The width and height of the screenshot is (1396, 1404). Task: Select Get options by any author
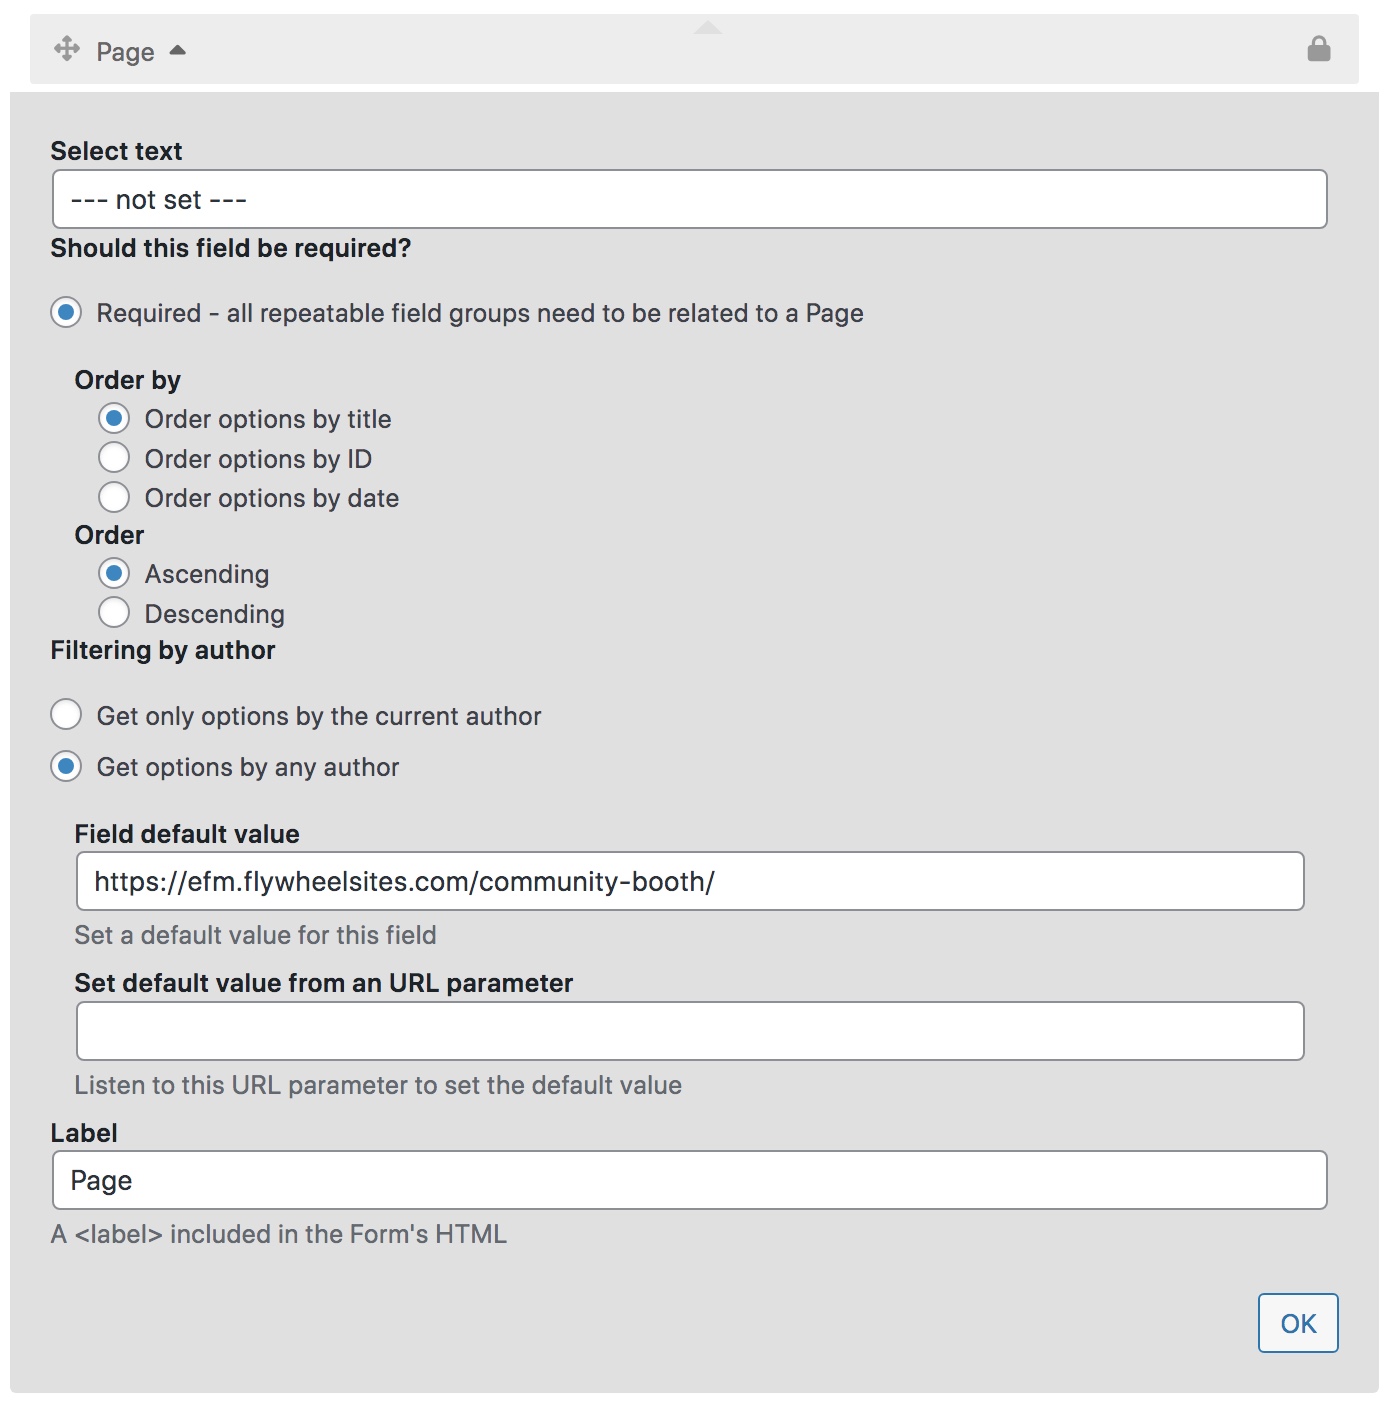(66, 767)
